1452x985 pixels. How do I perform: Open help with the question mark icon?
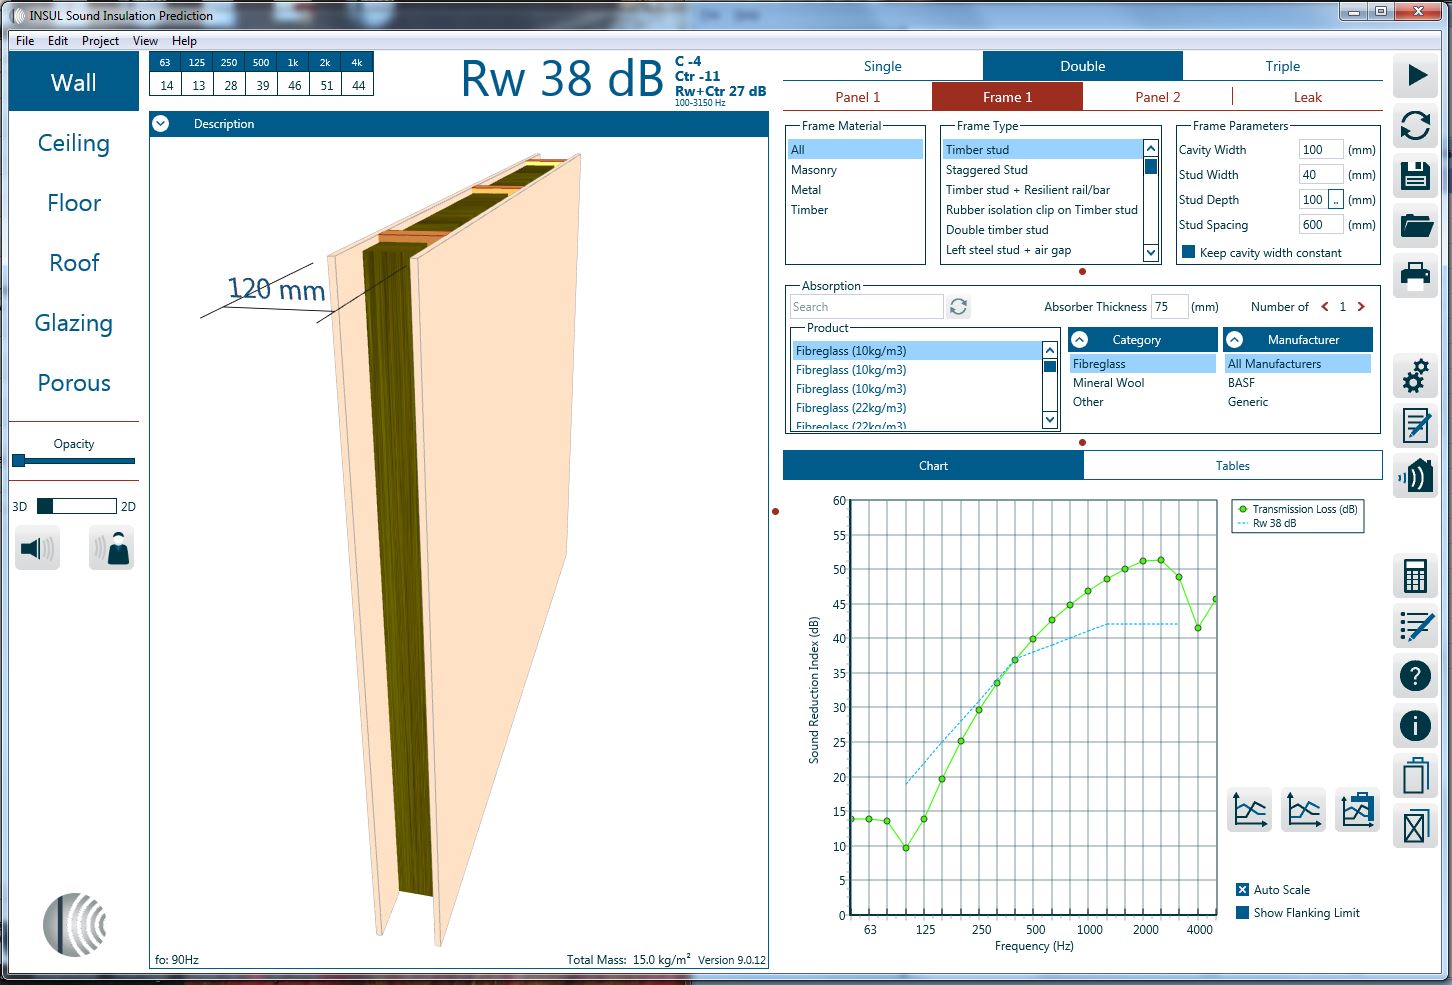[x=1415, y=676]
